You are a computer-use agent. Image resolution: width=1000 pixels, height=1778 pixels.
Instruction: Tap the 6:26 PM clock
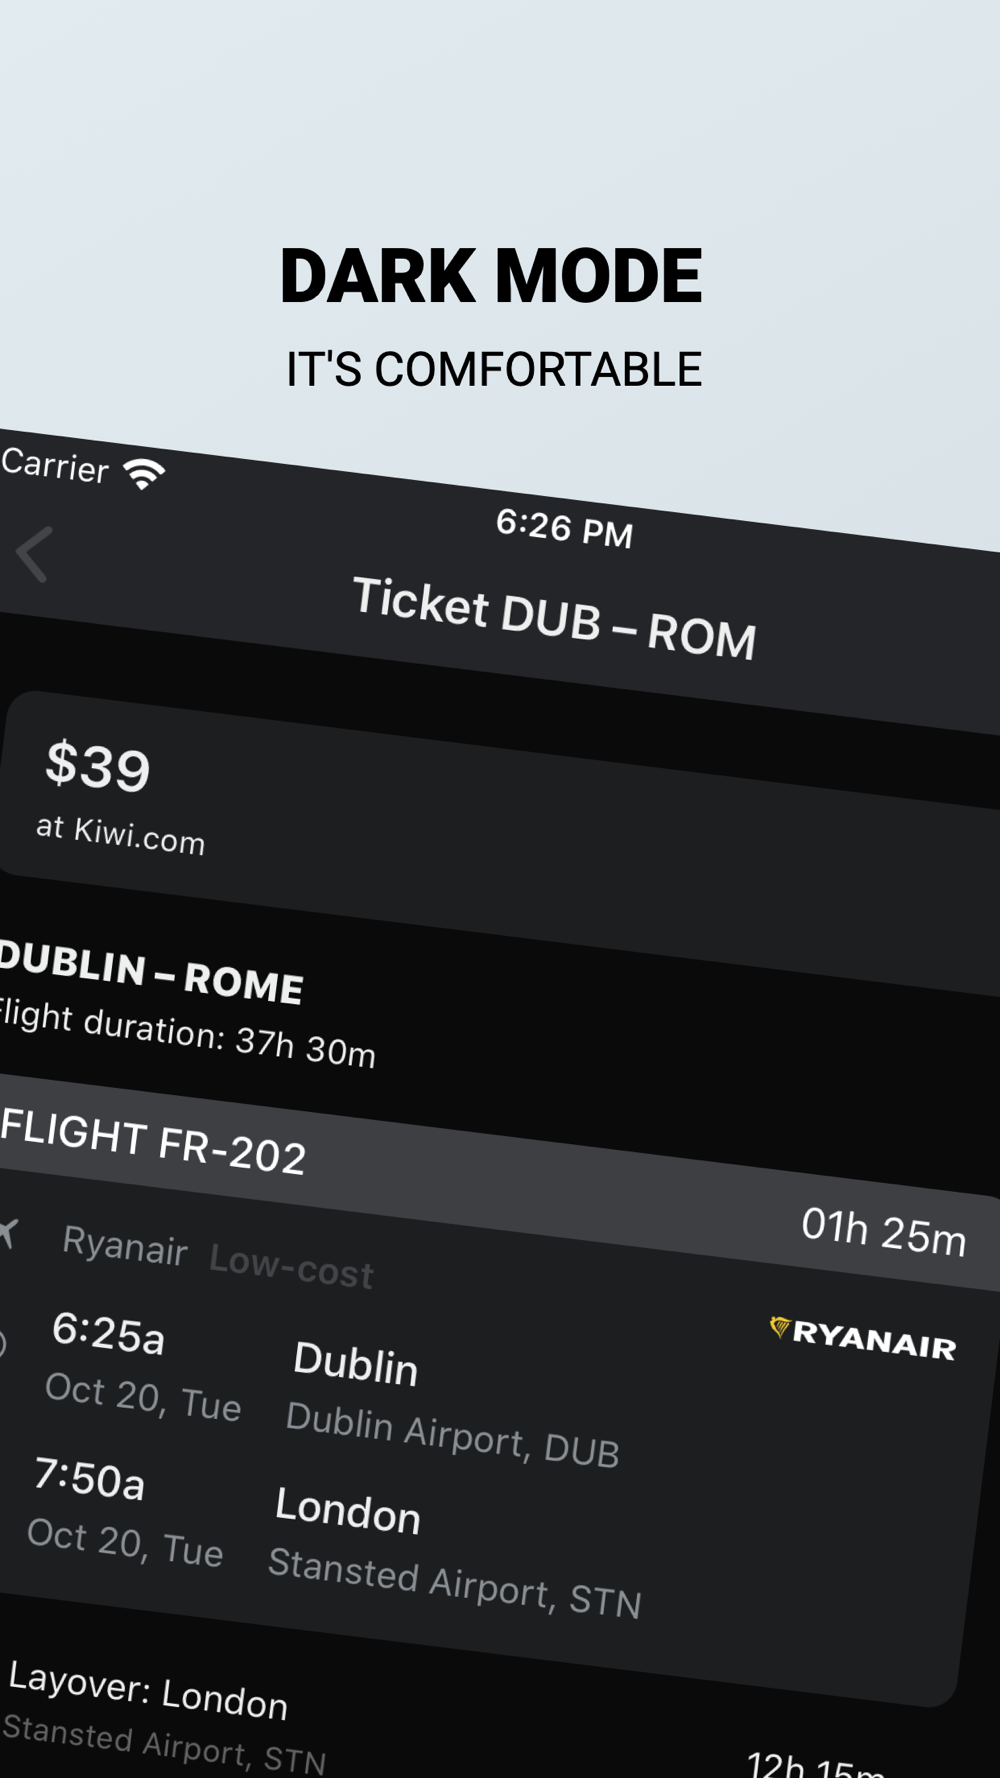565,528
